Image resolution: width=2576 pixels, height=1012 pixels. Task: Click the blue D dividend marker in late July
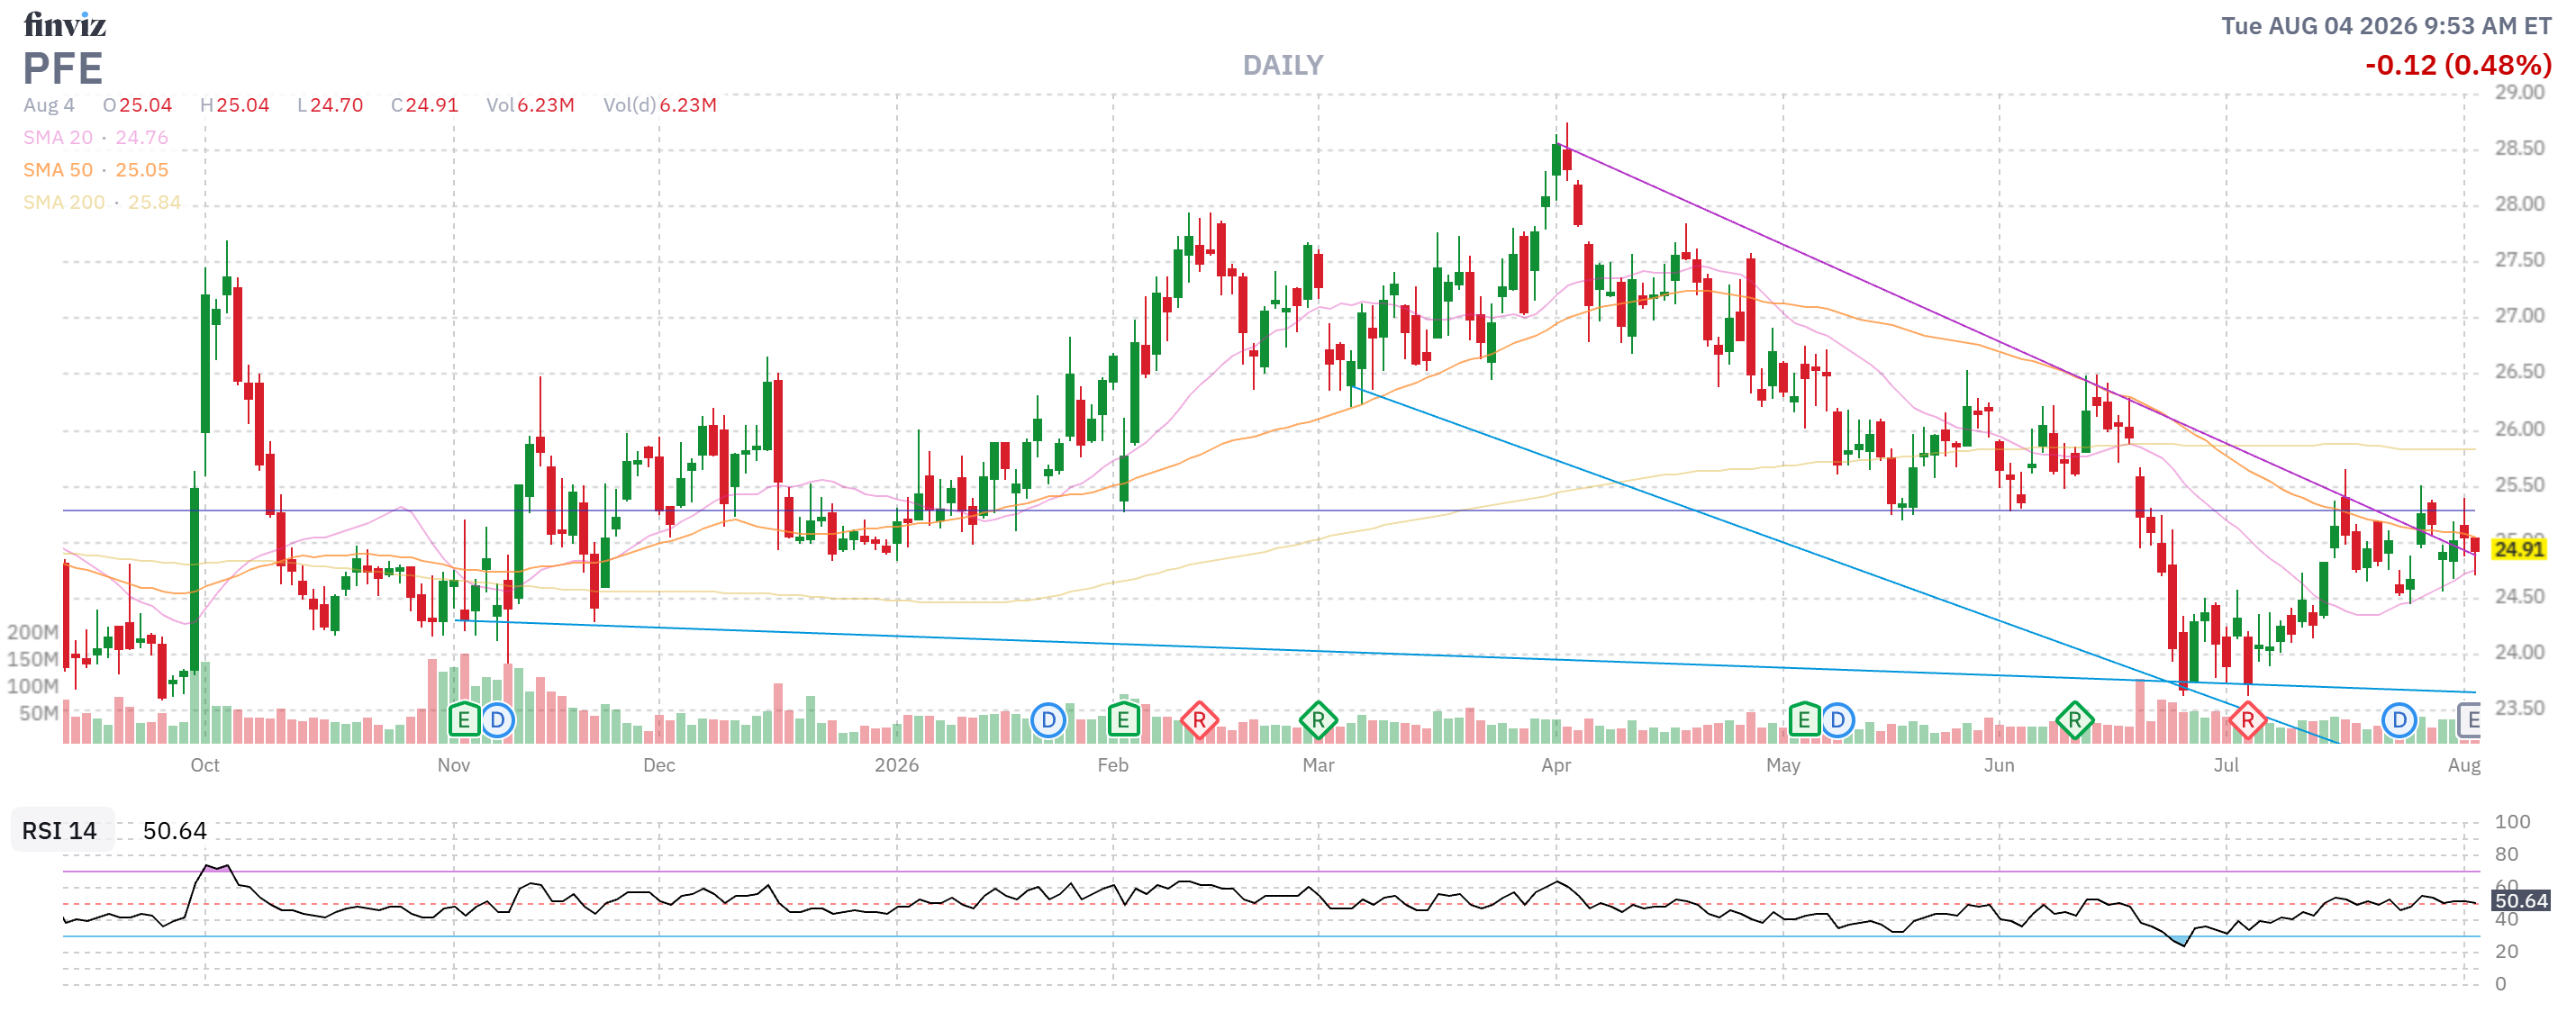[x=2399, y=719]
